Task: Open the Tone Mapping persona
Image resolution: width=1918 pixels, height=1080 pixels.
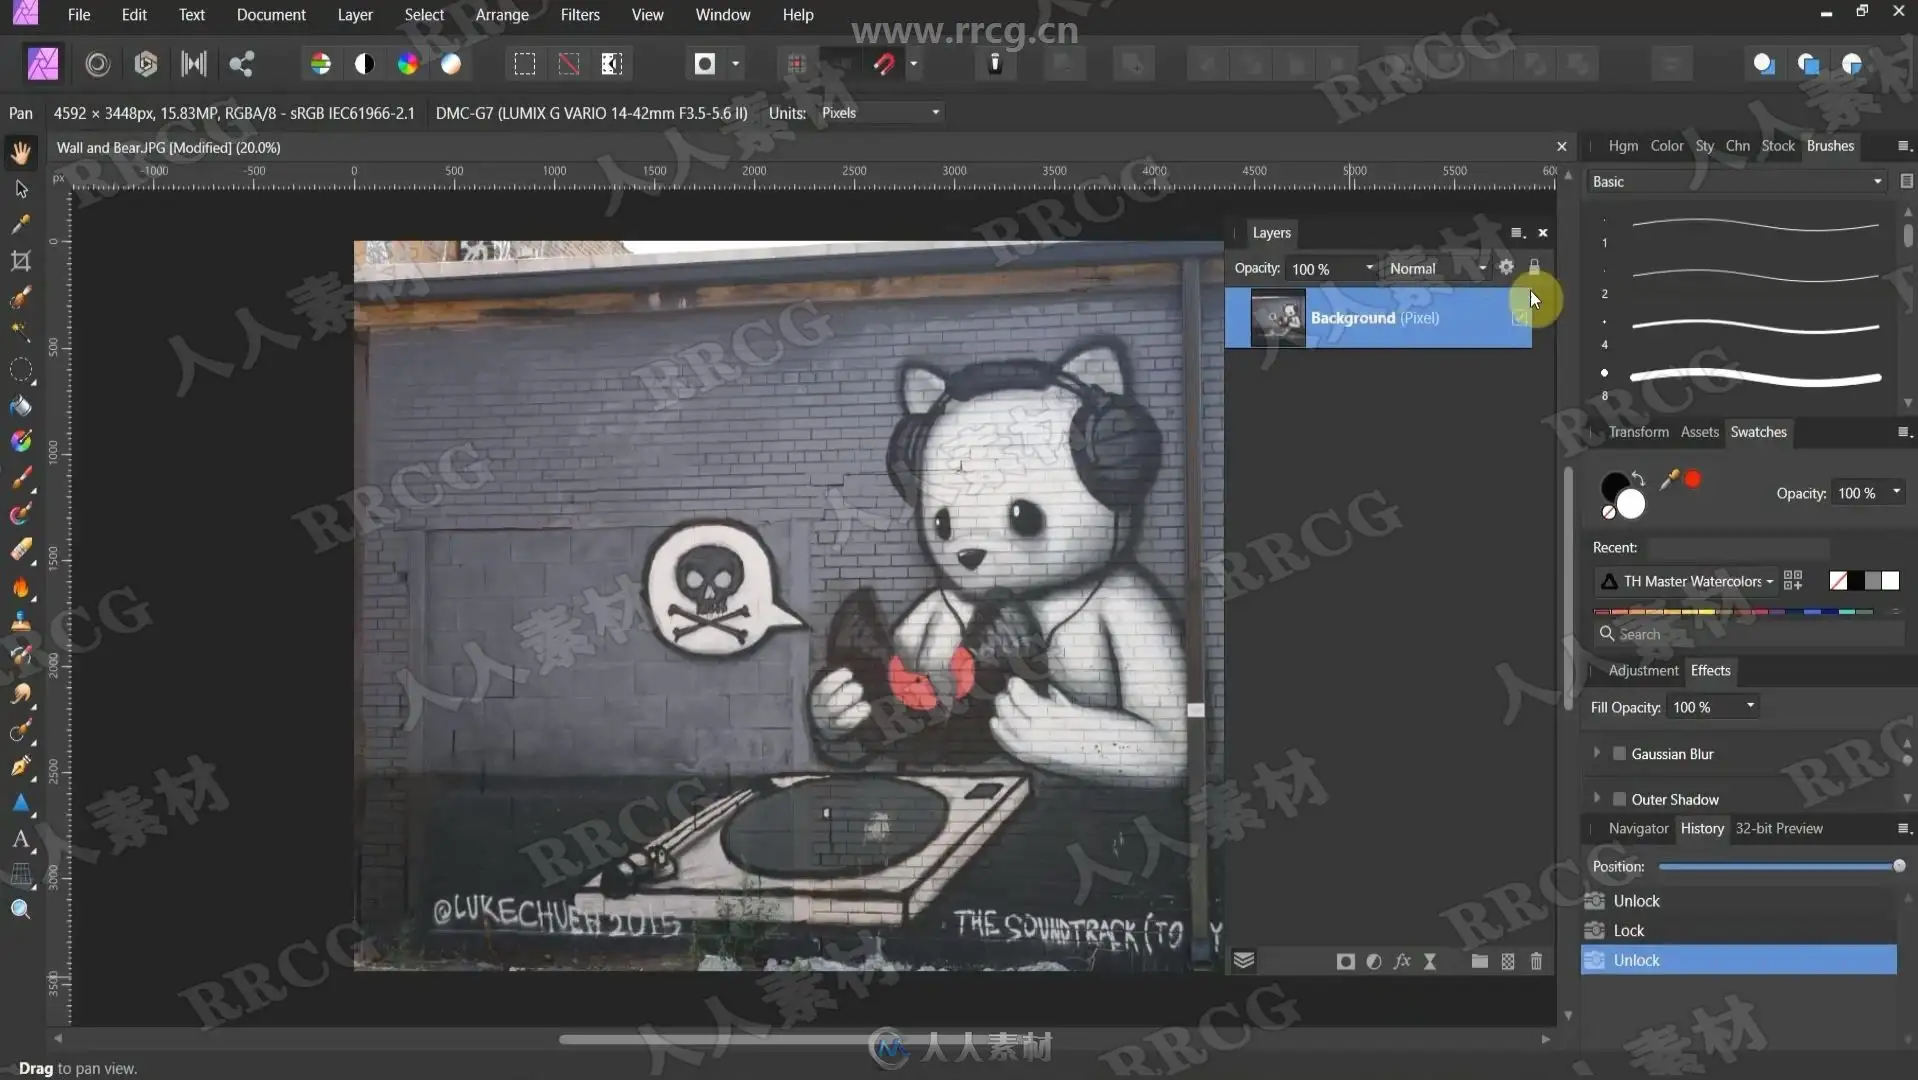Action: coord(194,64)
